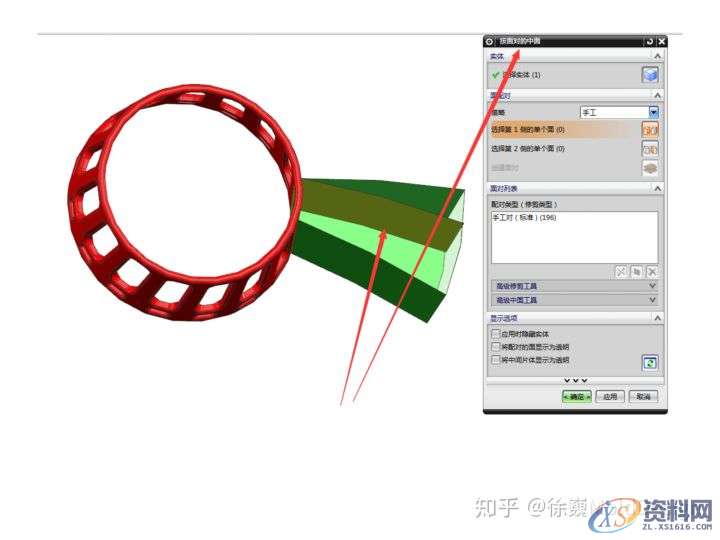Click the side 1 face selection icon
Viewport: 720px width, 540px height.
650,130
